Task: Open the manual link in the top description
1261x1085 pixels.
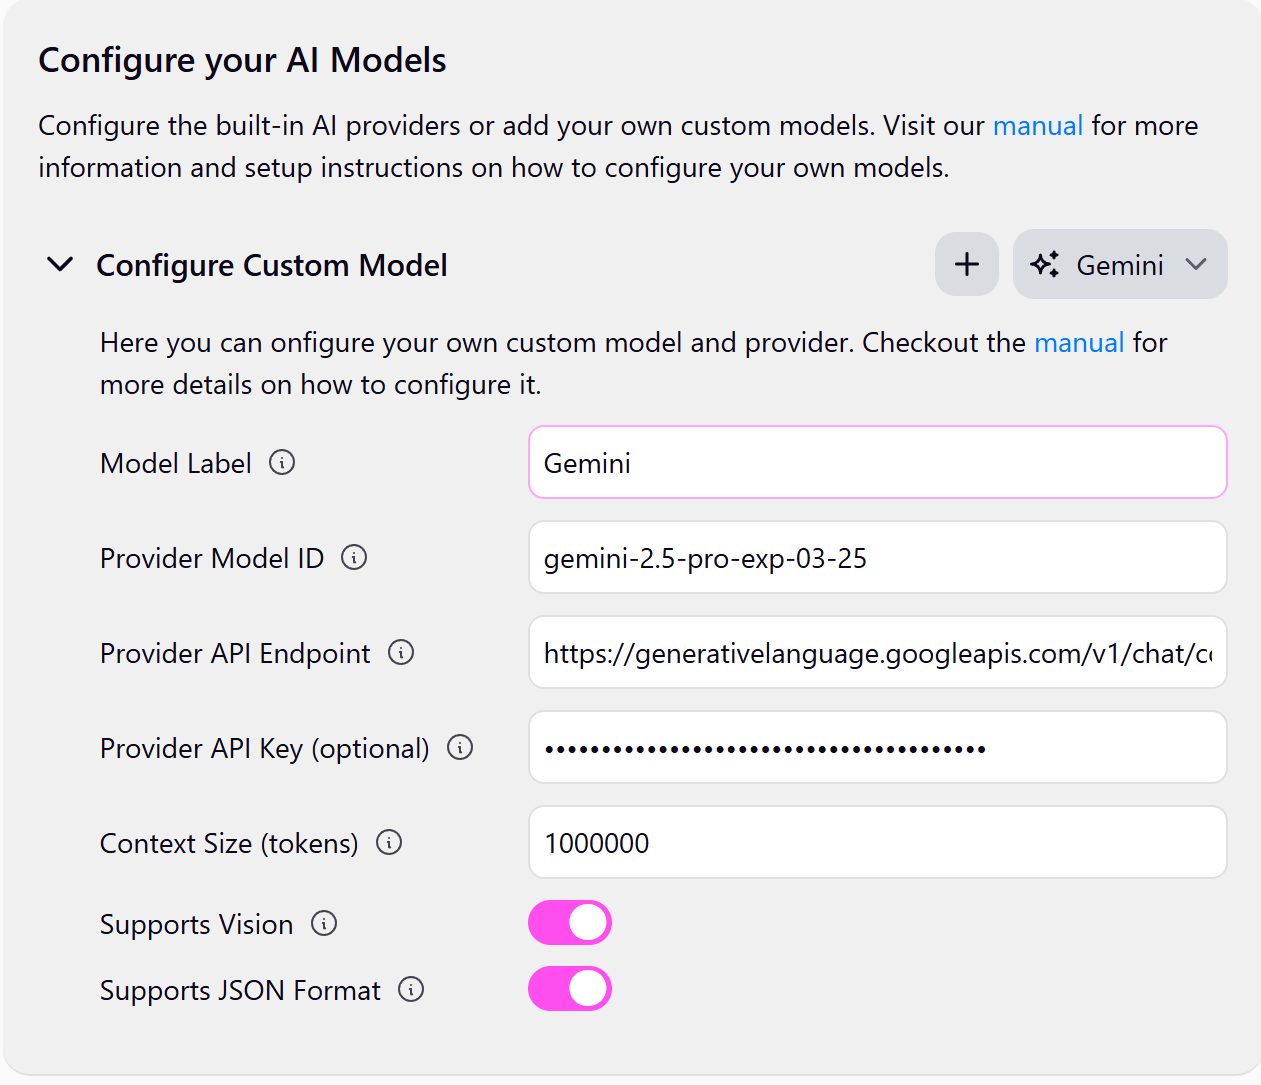Action: (x=1038, y=126)
